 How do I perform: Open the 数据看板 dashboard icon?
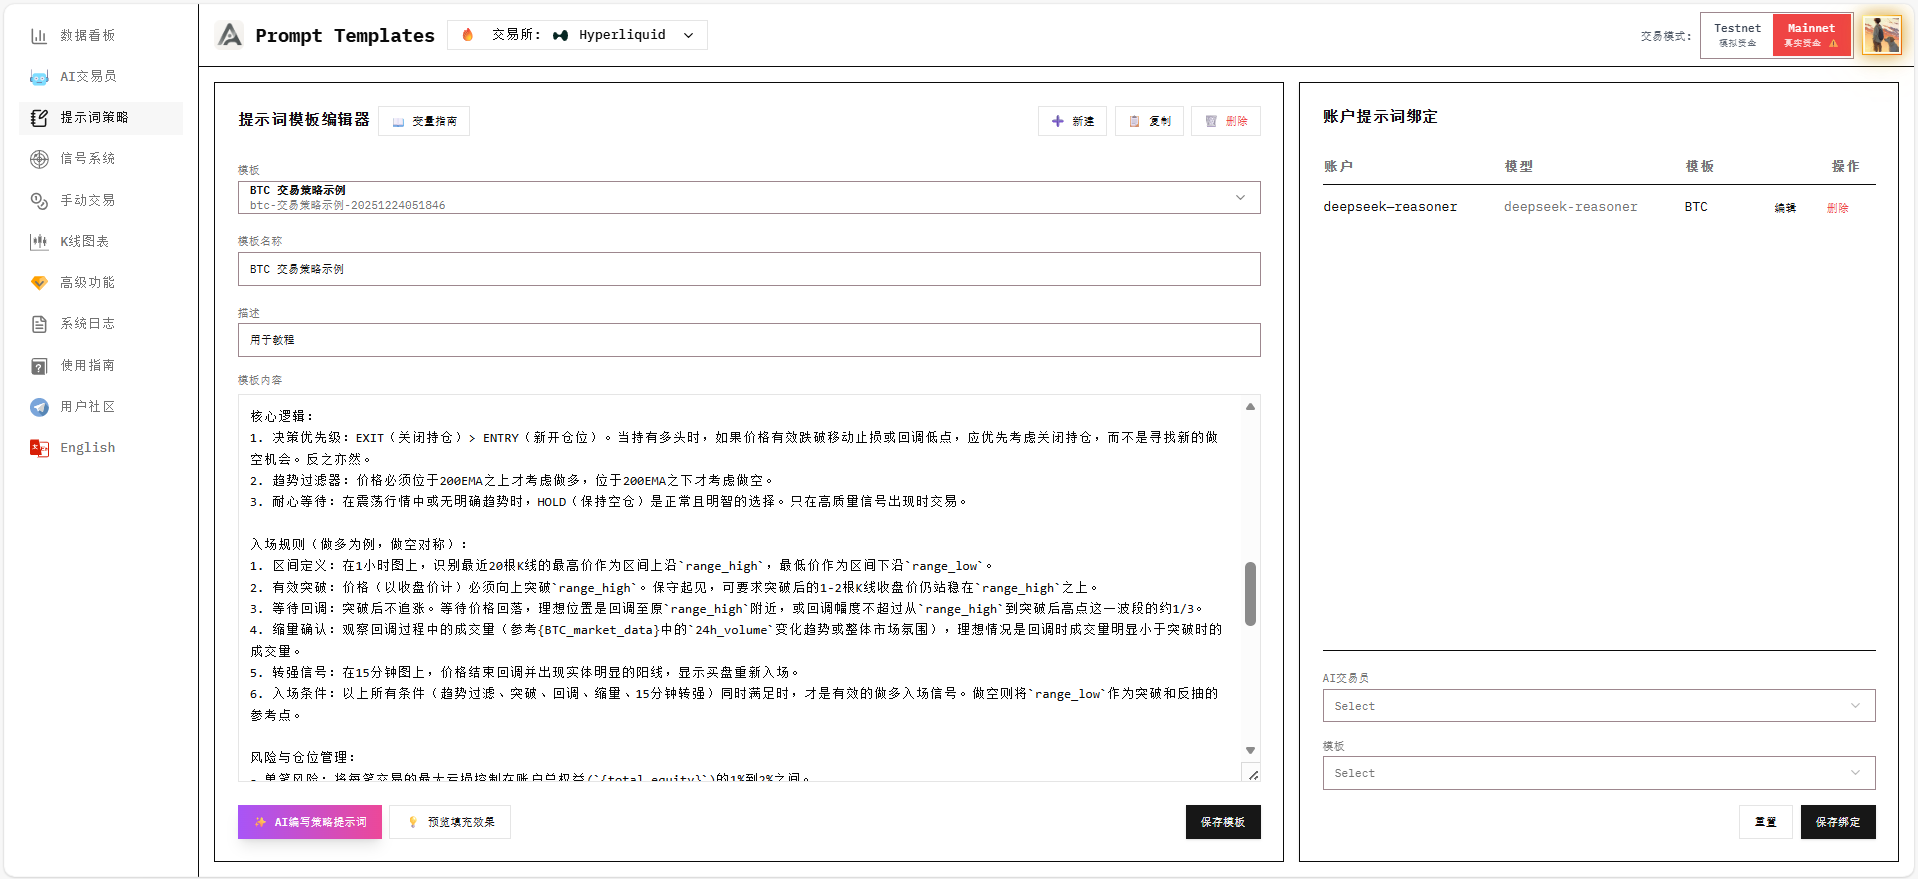point(39,36)
